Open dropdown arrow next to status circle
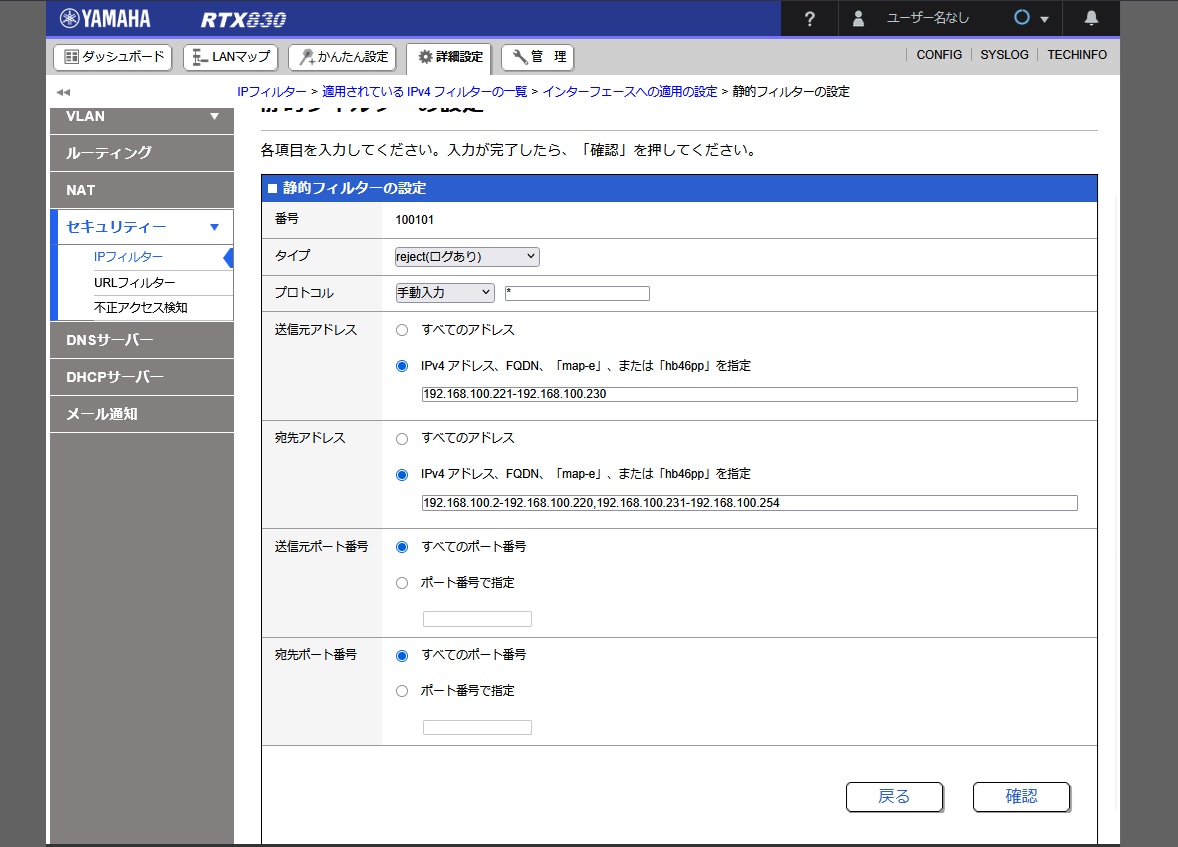 1044,20
